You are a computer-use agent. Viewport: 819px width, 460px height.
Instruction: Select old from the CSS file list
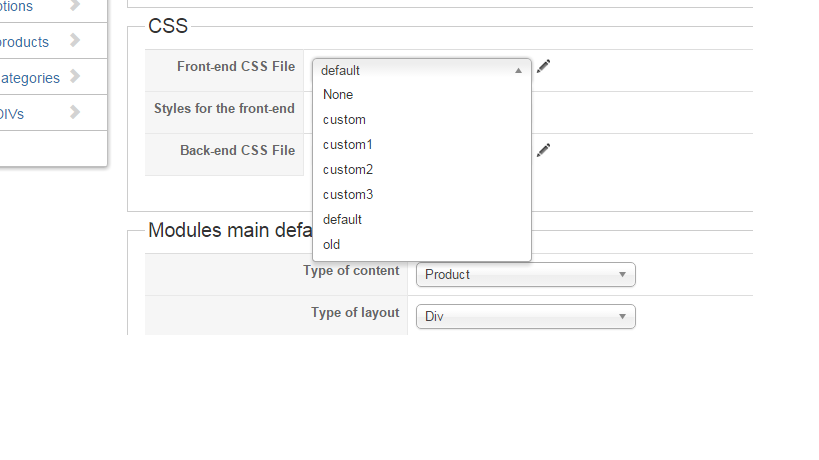coord(332,244)
